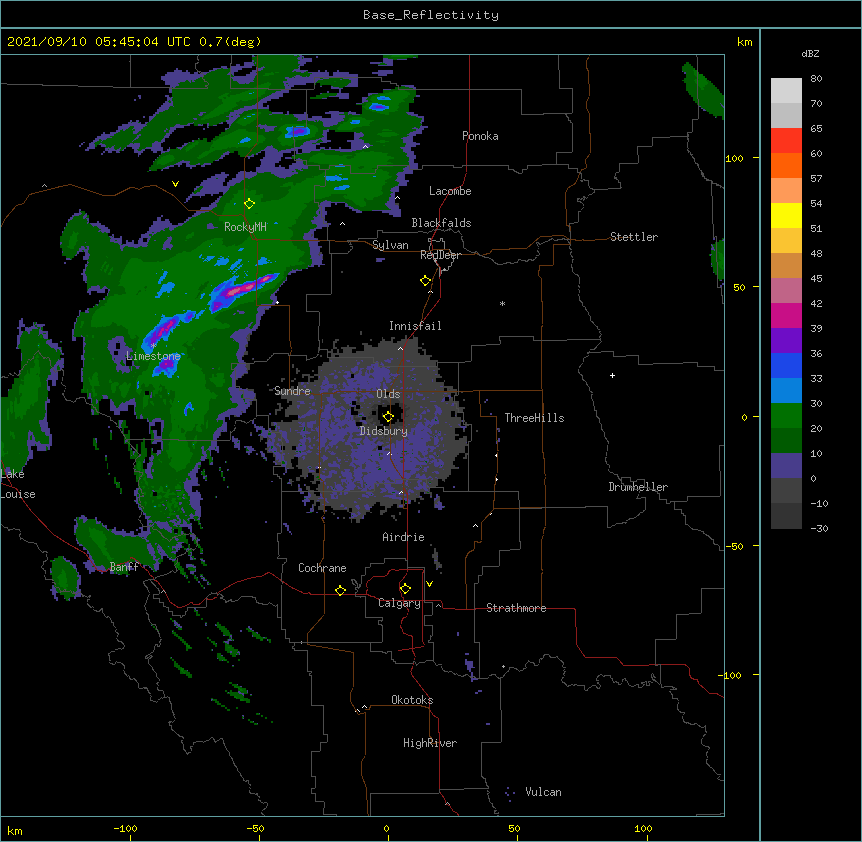
Task: Click the Louise label at the map edge
Action: tap(18, 494)
